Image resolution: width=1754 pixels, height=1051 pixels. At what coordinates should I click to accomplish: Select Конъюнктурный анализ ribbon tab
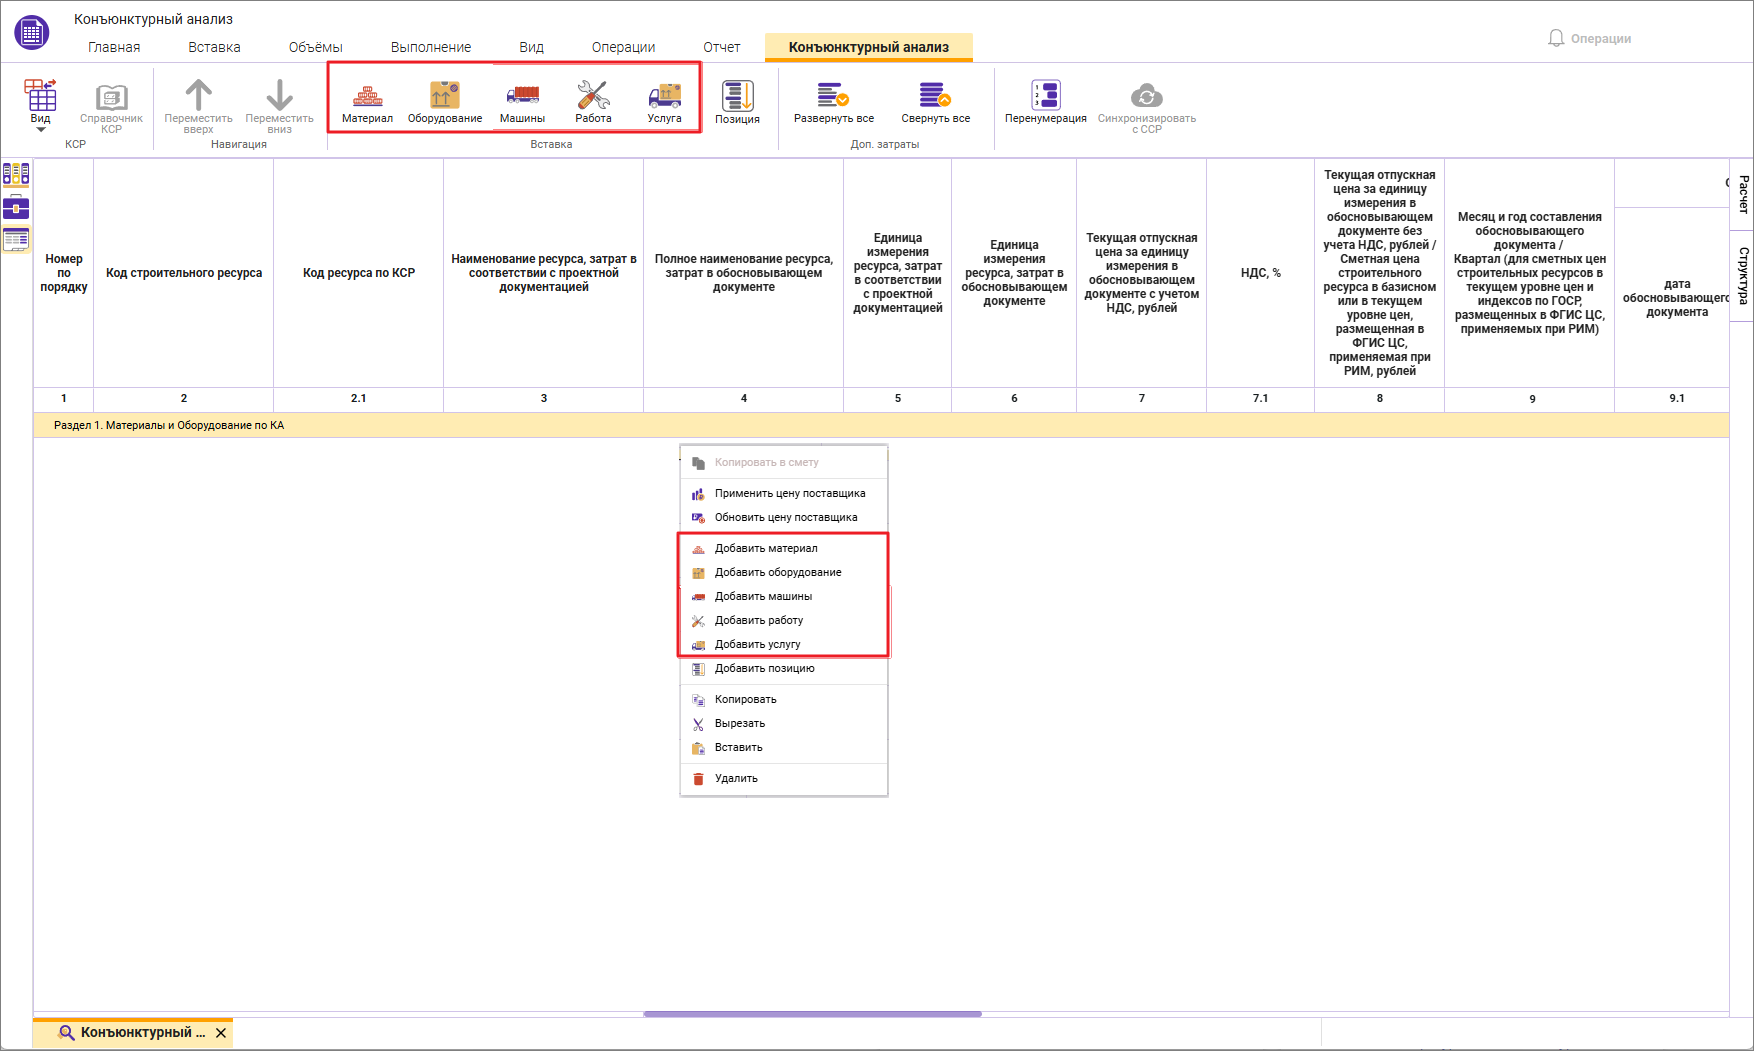point(868,47)
